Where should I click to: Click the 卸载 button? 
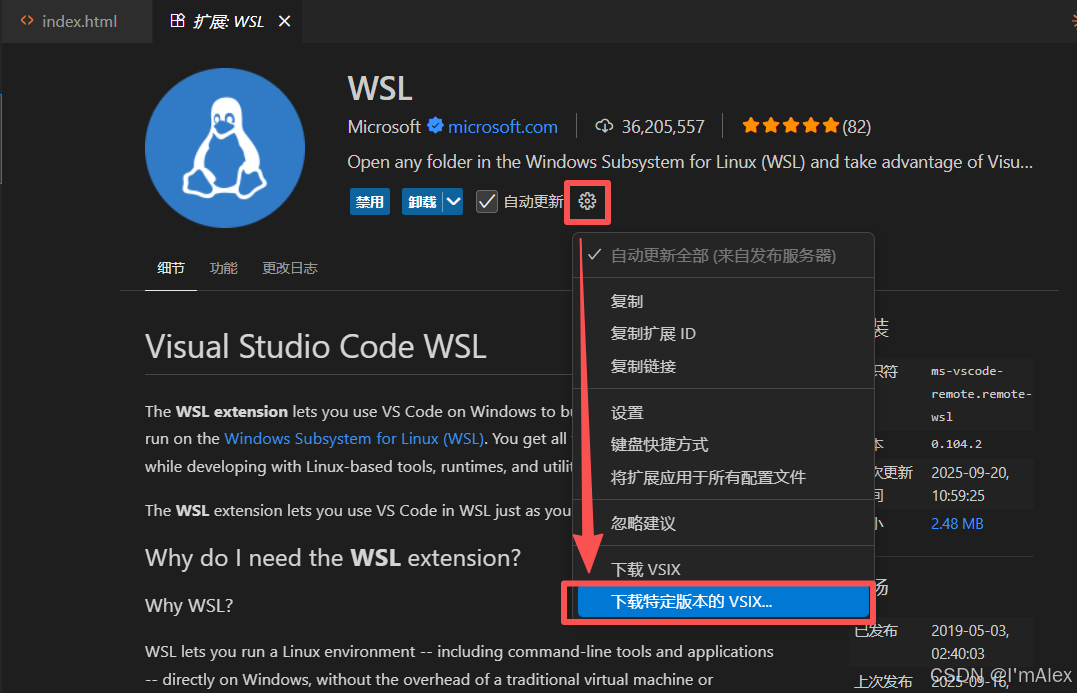[422, 202]
